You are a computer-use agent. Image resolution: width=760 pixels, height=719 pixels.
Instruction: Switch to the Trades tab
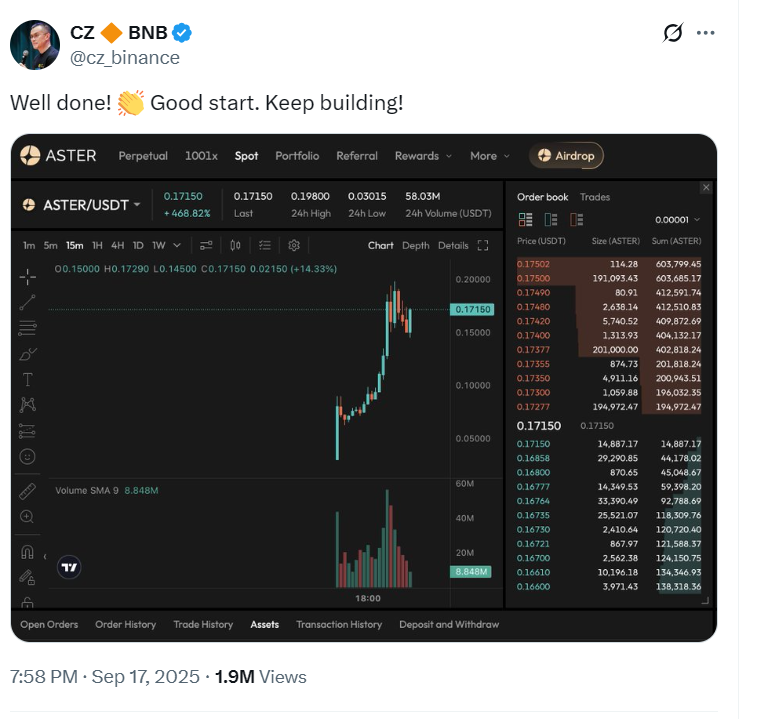[595, 197]
